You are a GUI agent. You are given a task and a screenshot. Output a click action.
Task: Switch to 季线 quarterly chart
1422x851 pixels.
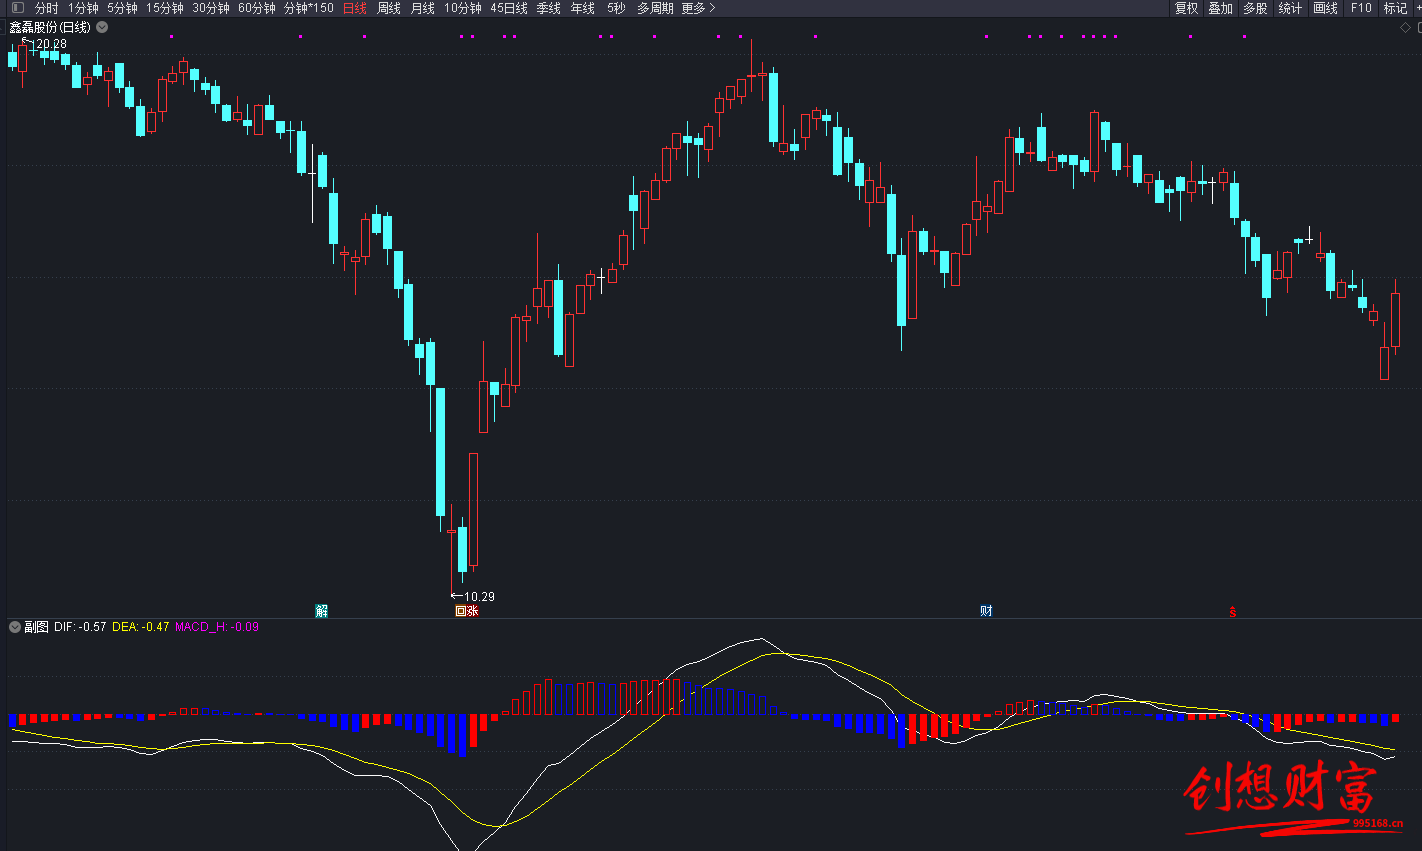point(549,8)
